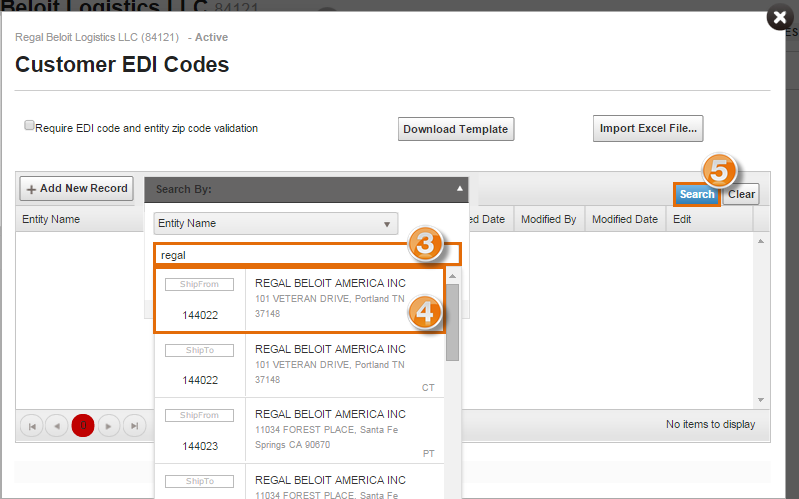799x499 pixels.
Task: Open the Import Excel File dialog
Action: click(x=648, y=128)
